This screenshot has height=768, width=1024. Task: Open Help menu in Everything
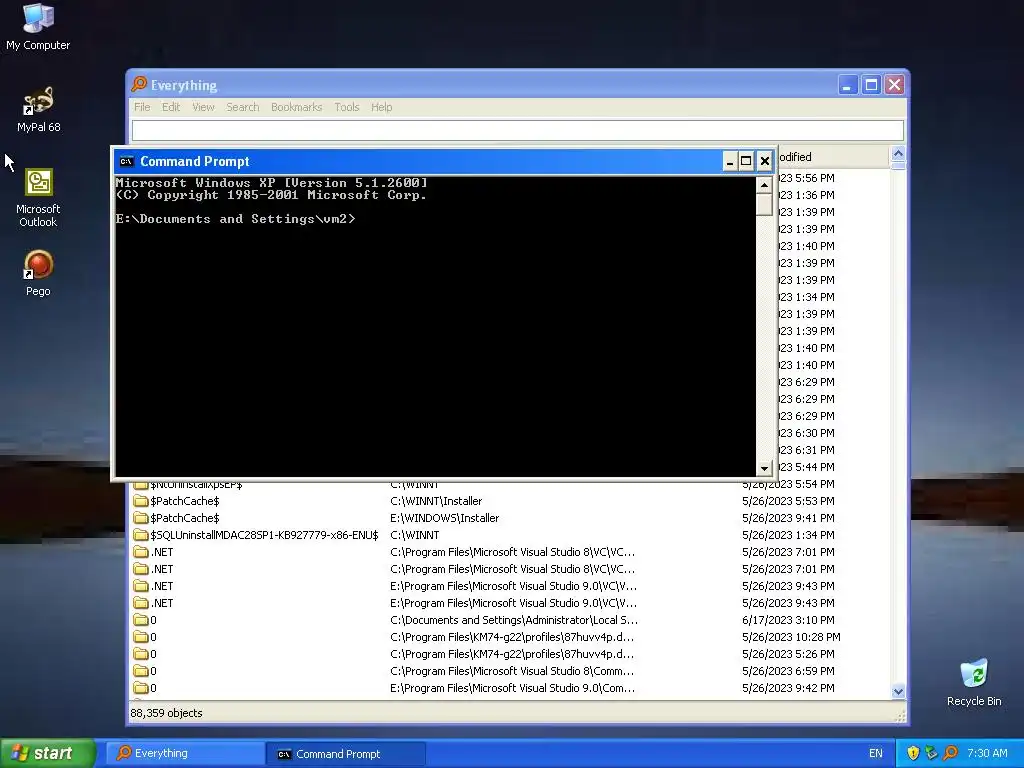(x=381, y=107)
